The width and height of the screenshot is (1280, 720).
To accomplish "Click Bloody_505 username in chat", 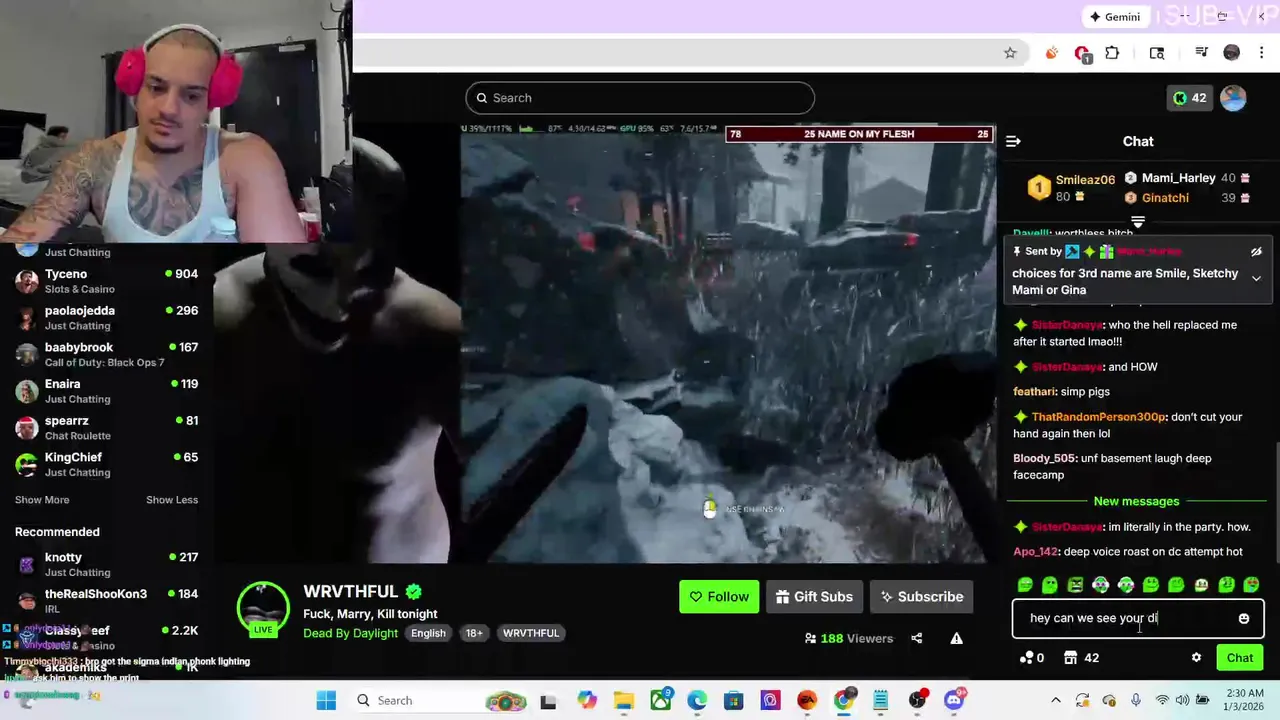I will click(x=1044, y=459).
